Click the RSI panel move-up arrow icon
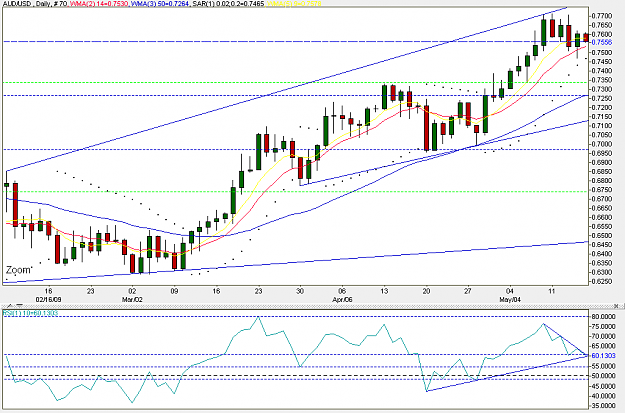Image resolution: width=625 pixels, height=413 pixels. coord(10,306)
